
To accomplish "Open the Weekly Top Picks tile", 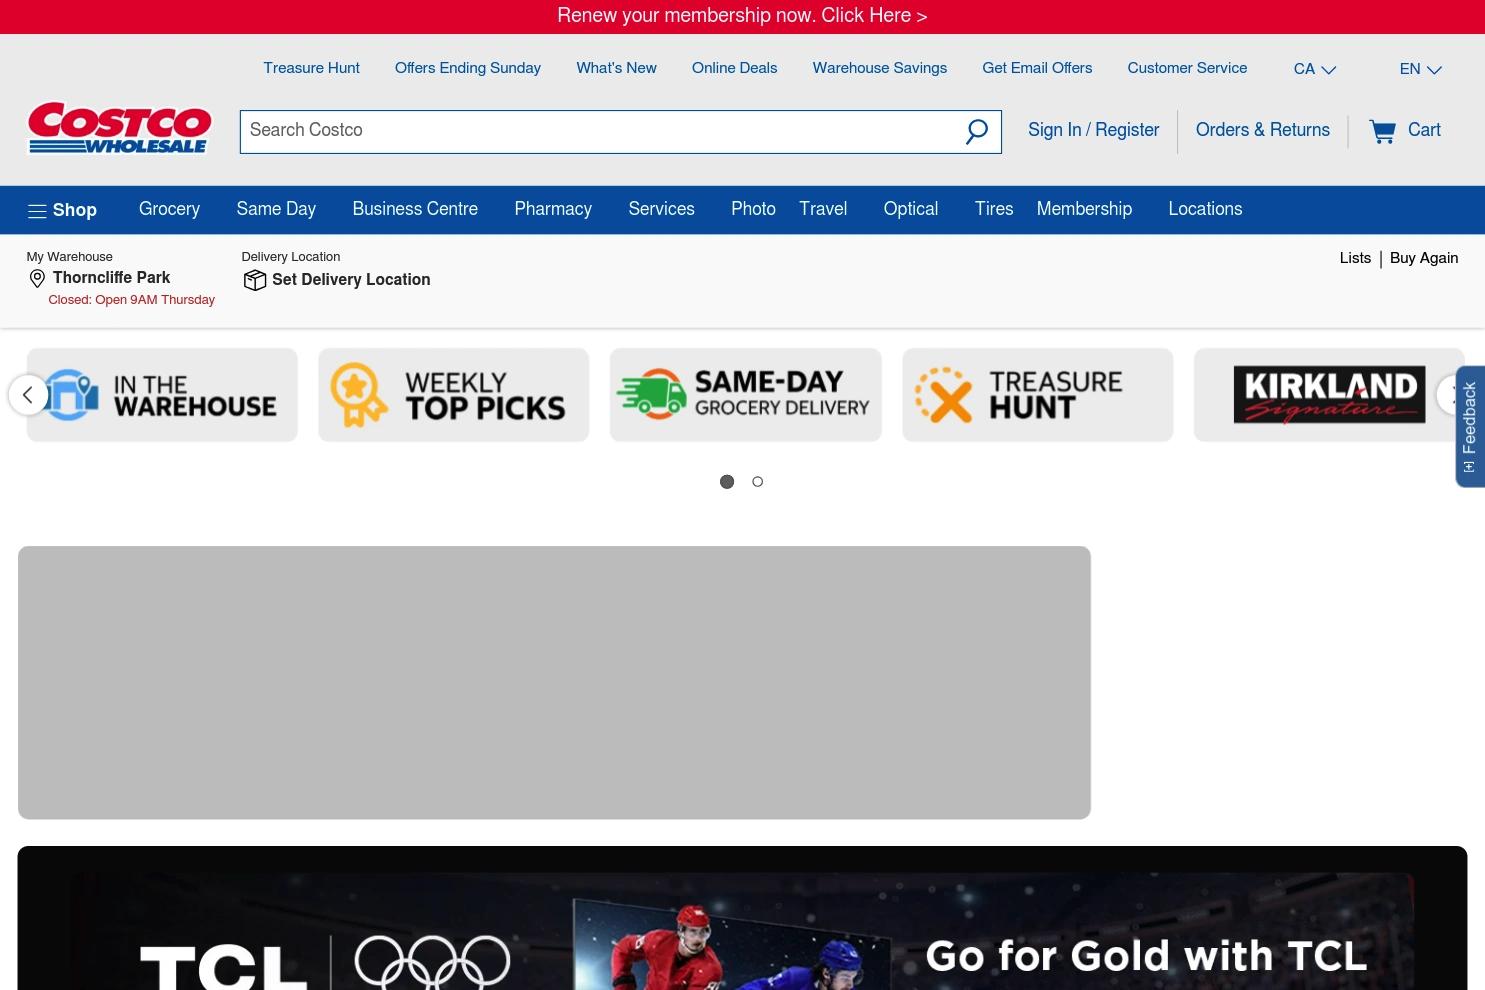I will click(454, 395).
